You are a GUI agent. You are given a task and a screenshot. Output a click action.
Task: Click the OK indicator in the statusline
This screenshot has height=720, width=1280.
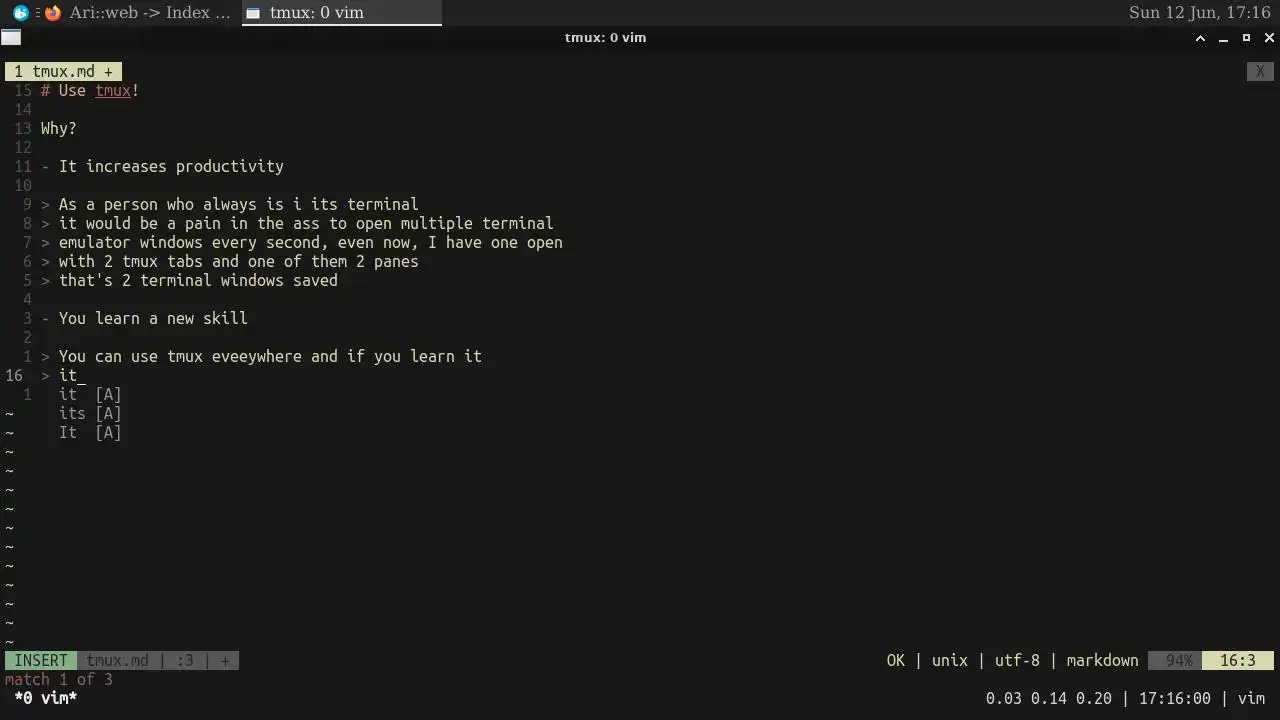pyautogui.click(x=895, y=661)
